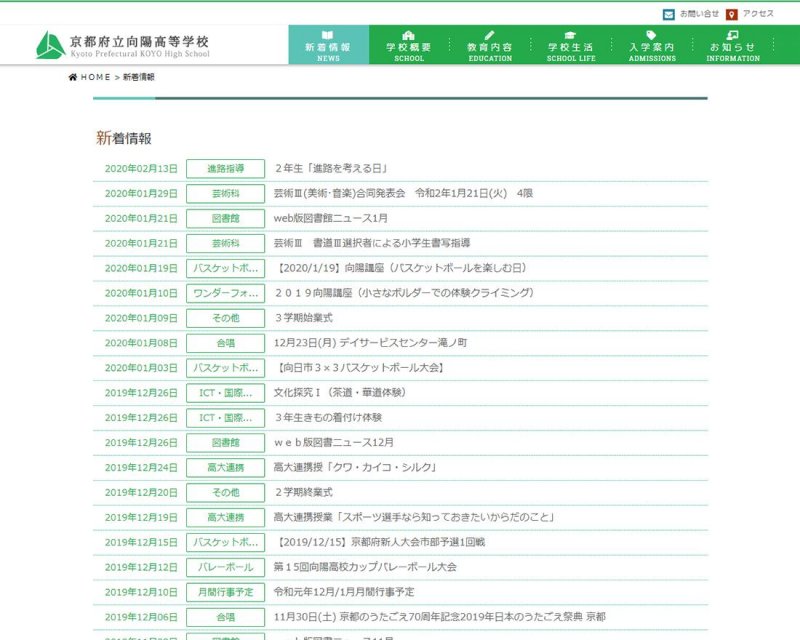Select the 合唱 tag dated 2020年01月08日
800x640 pixels.
tap(225, 343)
